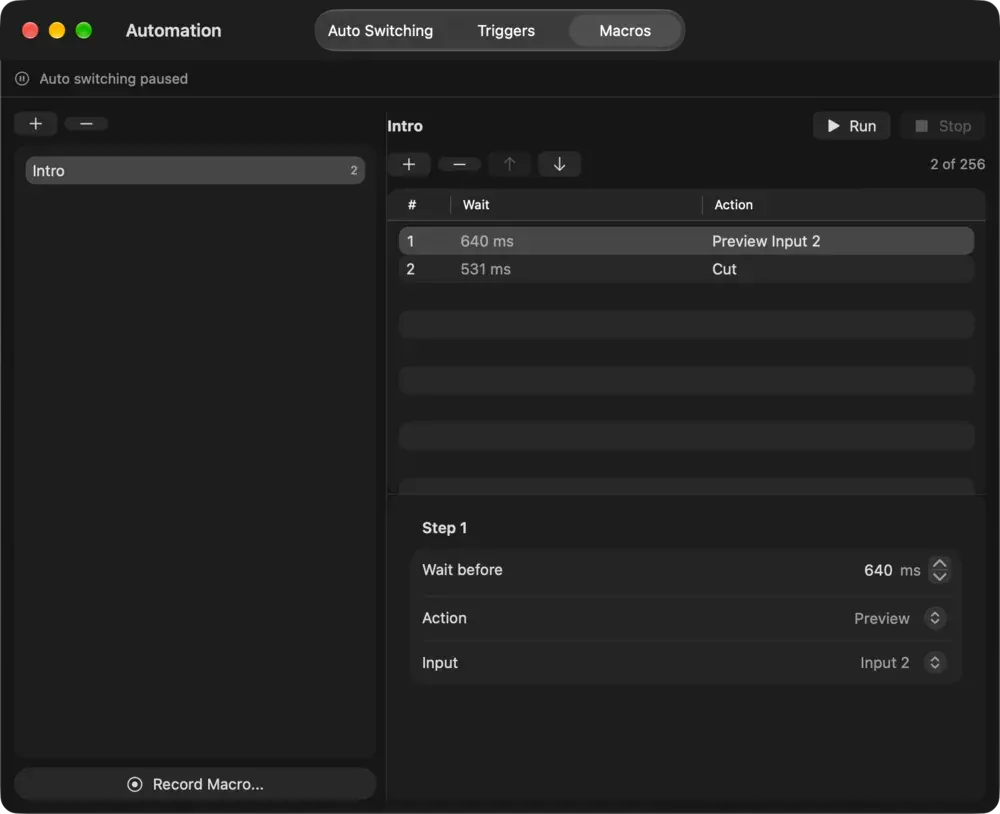Open the Action dropdown showing Preview

point(899,618)
